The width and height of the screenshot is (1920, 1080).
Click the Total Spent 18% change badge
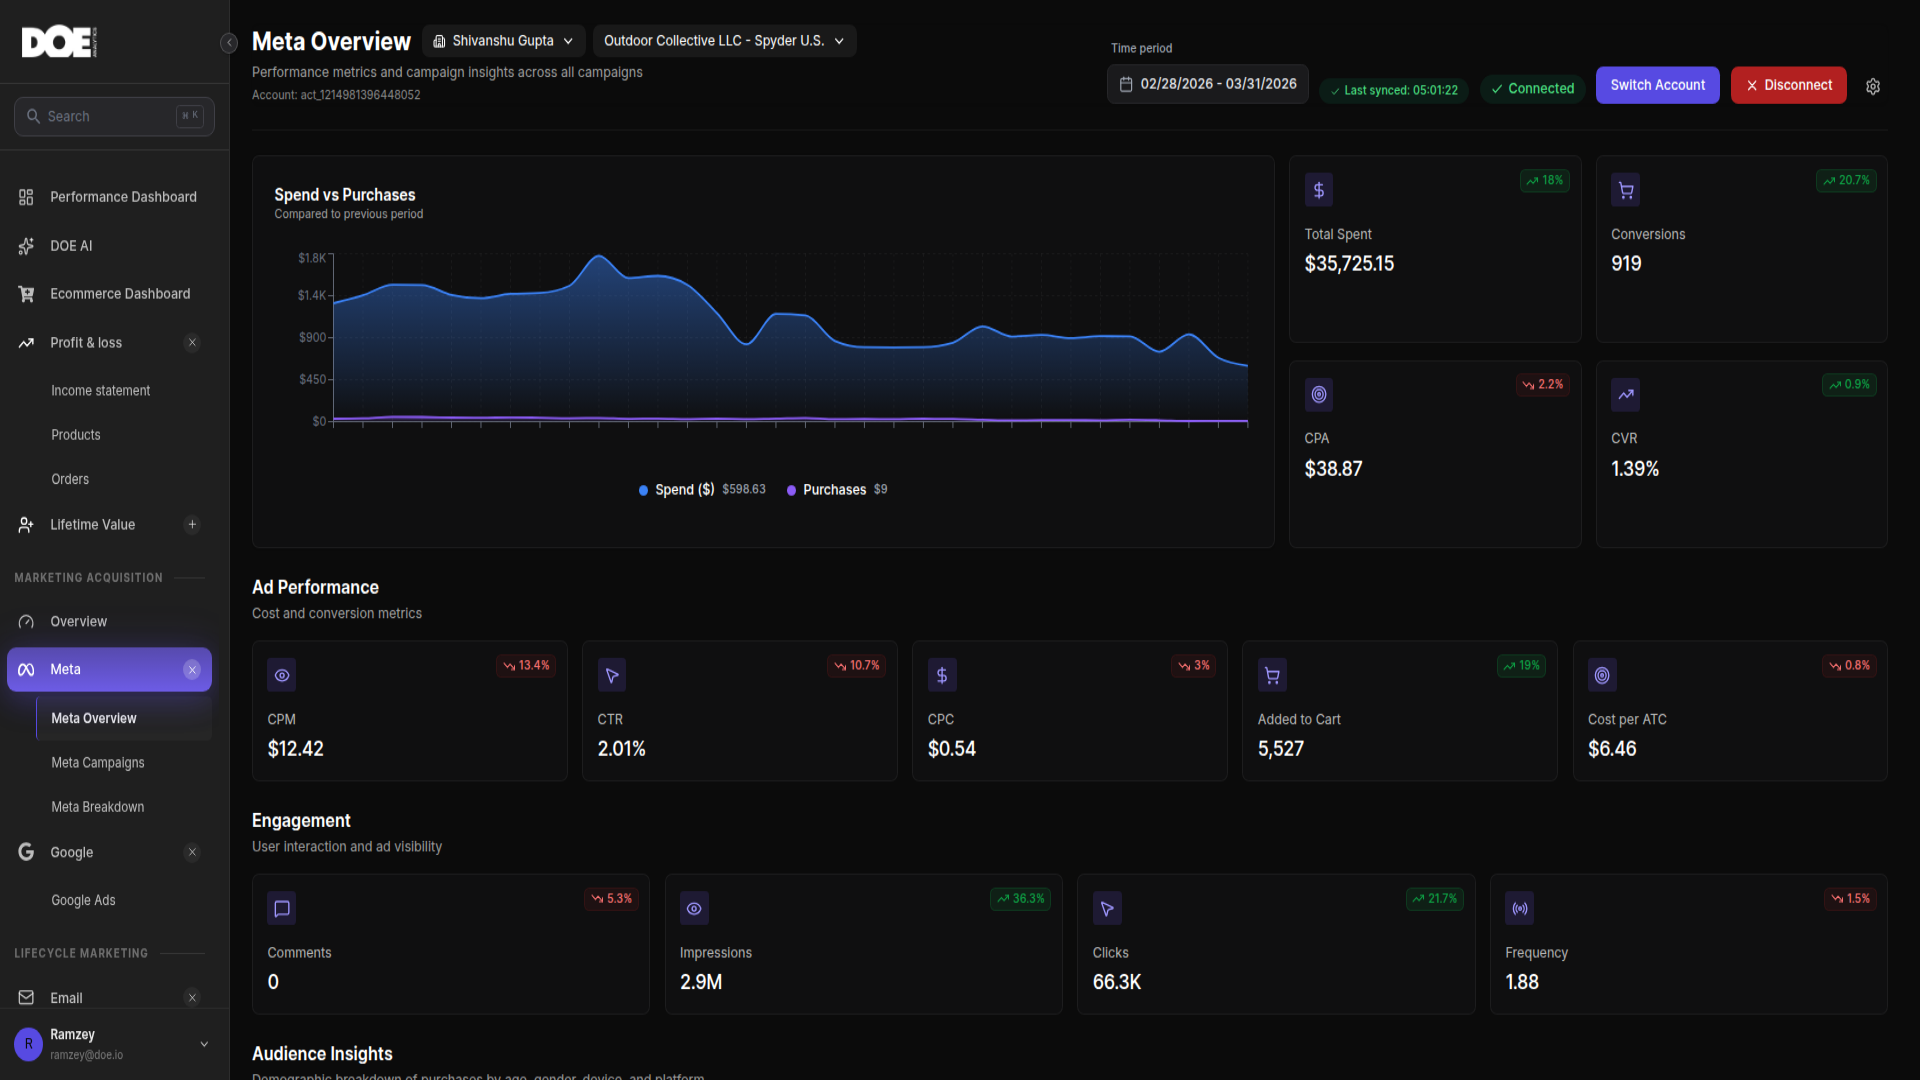(x=1545, y=181)
